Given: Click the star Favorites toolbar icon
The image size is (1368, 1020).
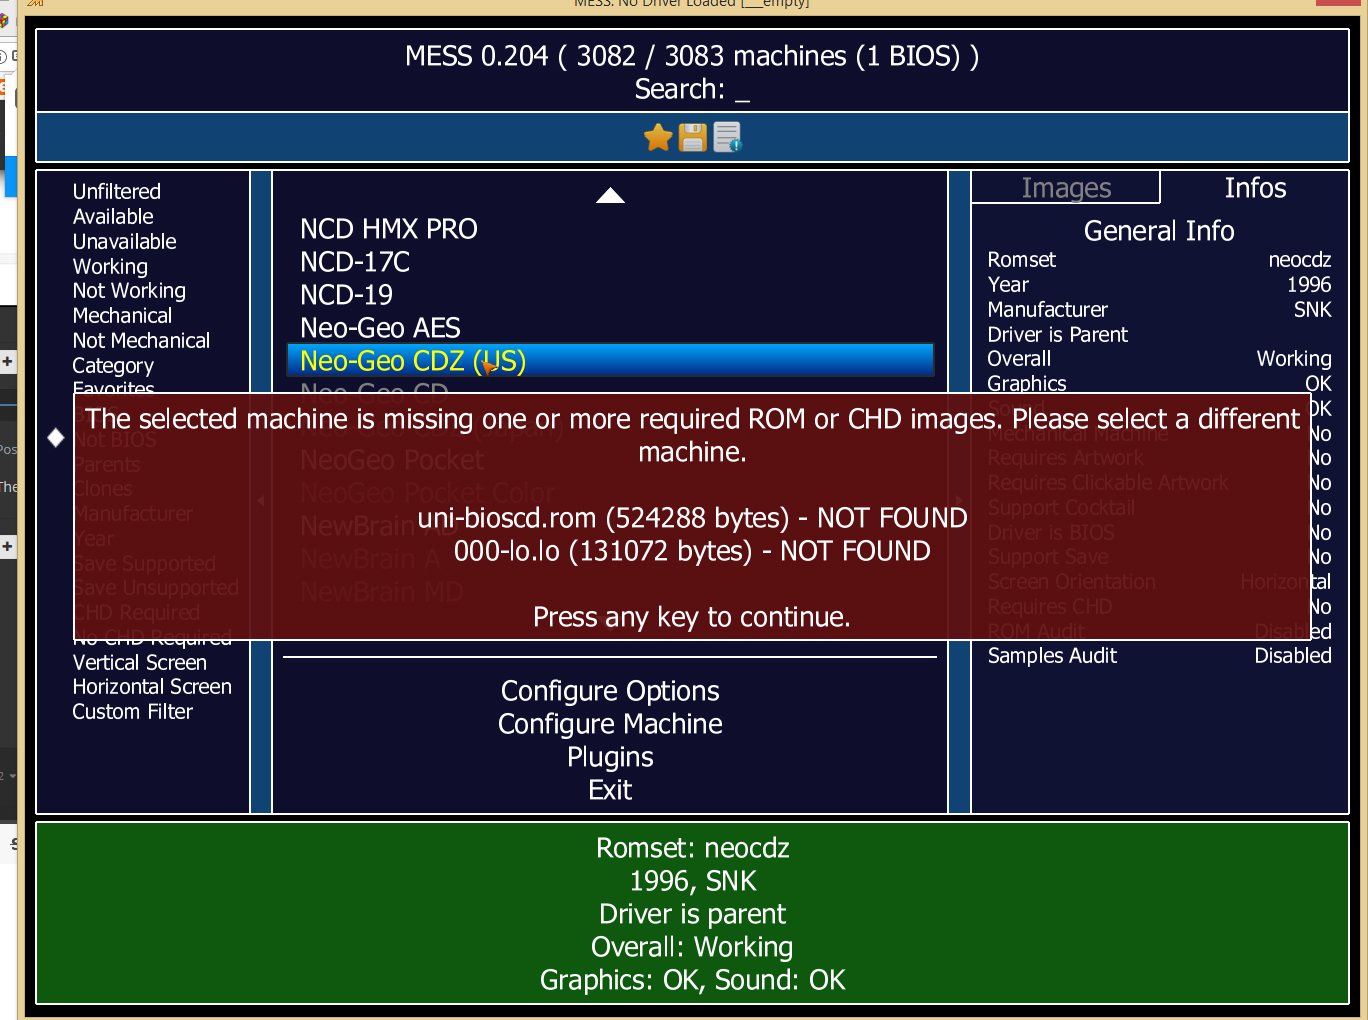Looking at the screenshot, I should point(658,137).
